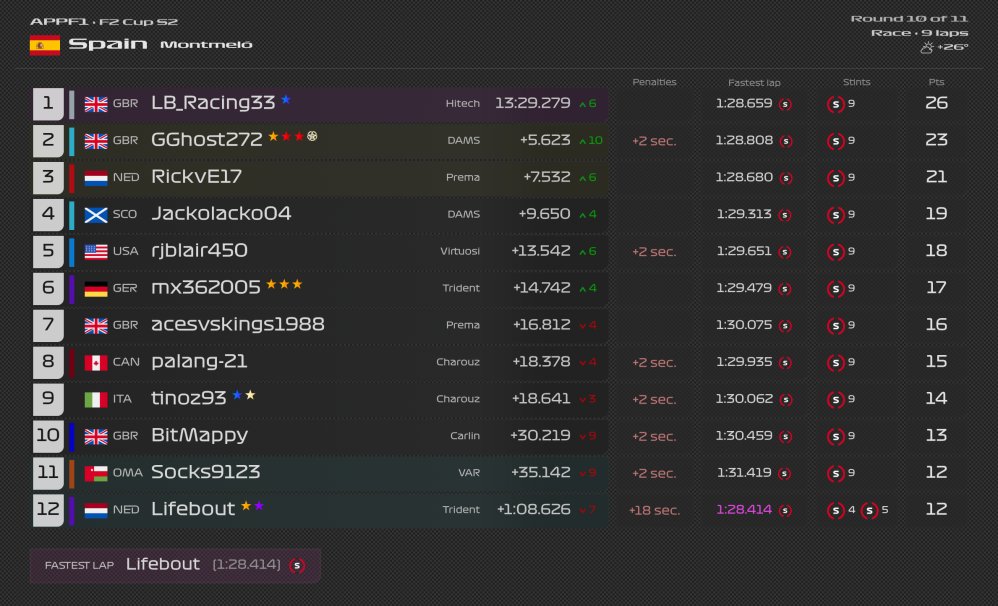This screenshot has height=606, width=998.
Task: Click the soft tyre icon in Fastest Lap banner
Action: pos(297,565)
